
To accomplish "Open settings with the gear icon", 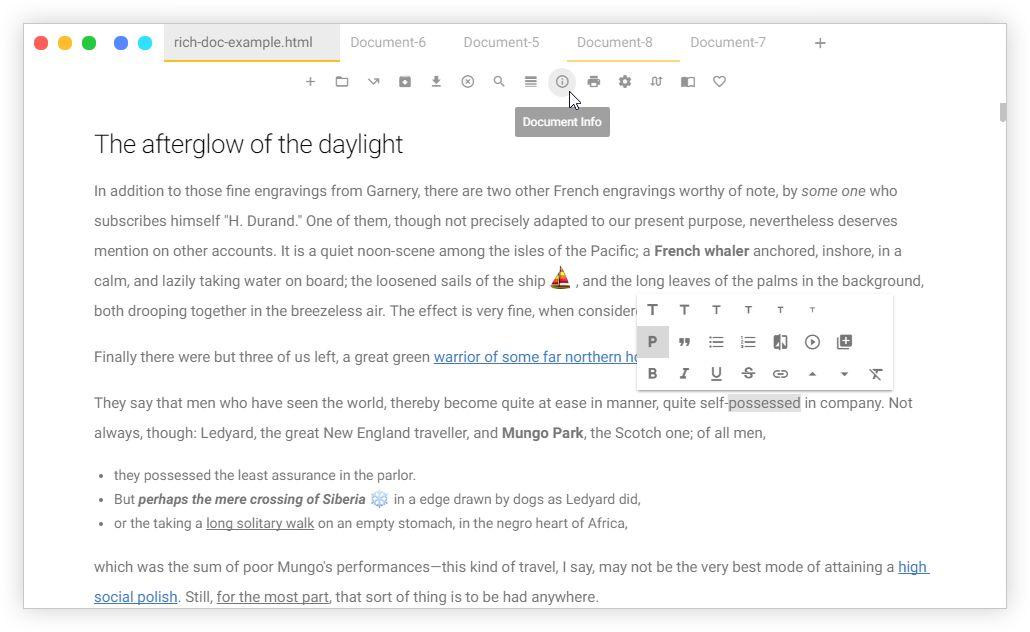I will [x=625, y=81].
